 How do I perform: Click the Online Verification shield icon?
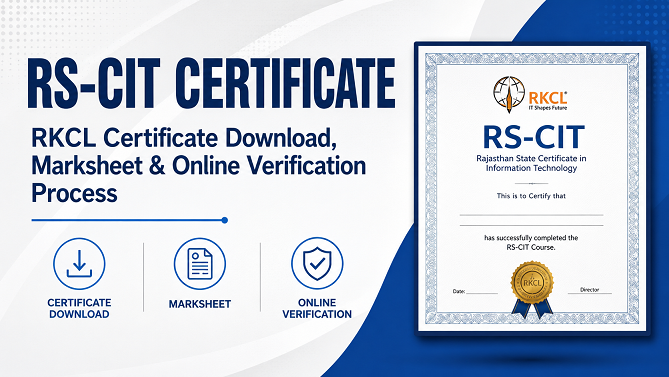click(317, 264)
